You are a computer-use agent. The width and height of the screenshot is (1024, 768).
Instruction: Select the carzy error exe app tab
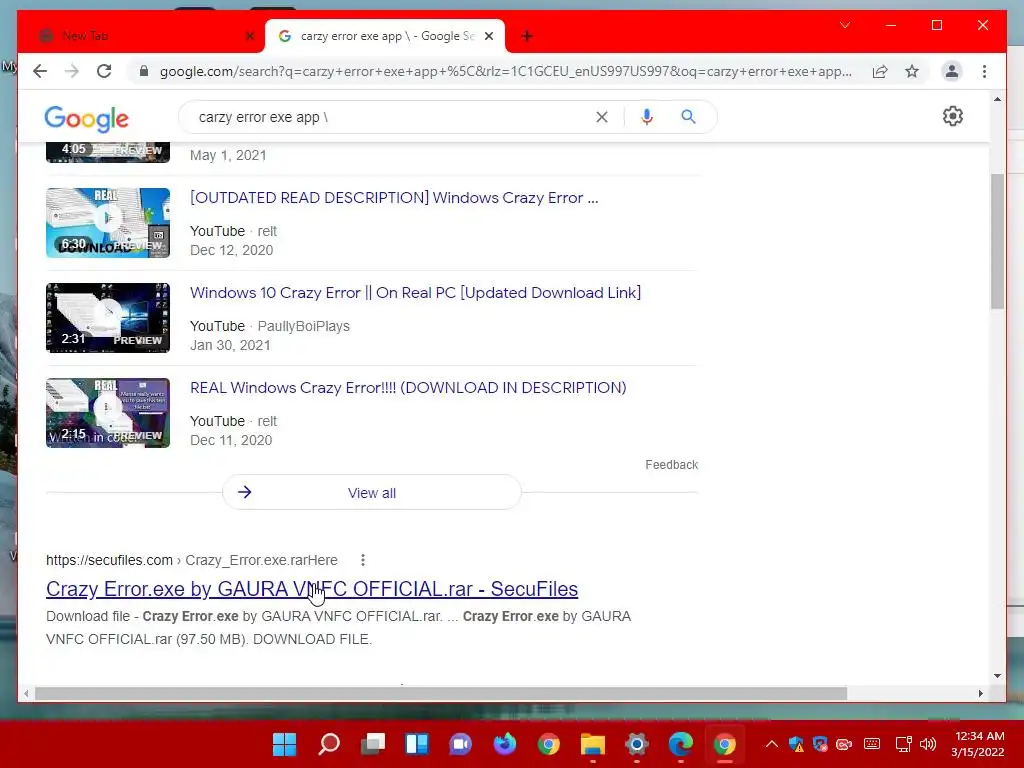(385, 36)
